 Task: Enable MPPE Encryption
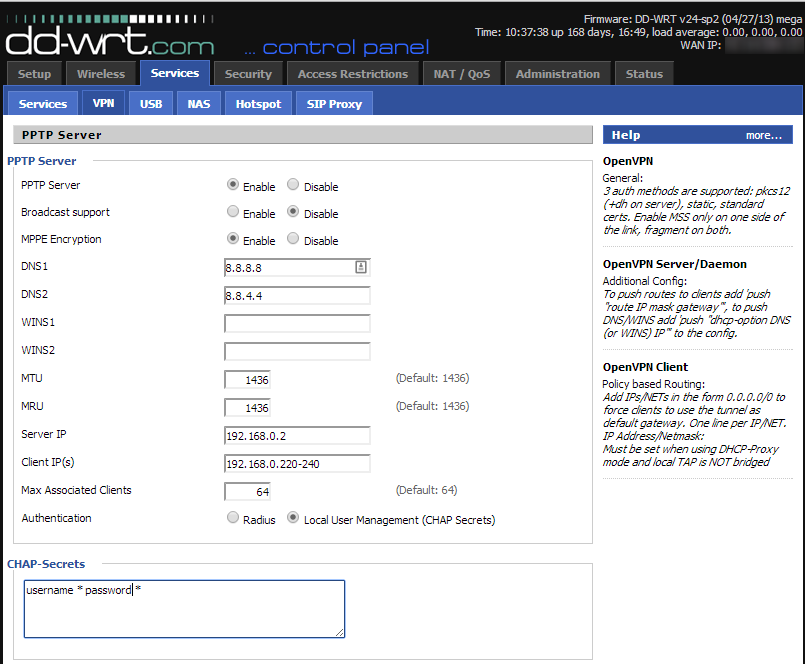233,239
